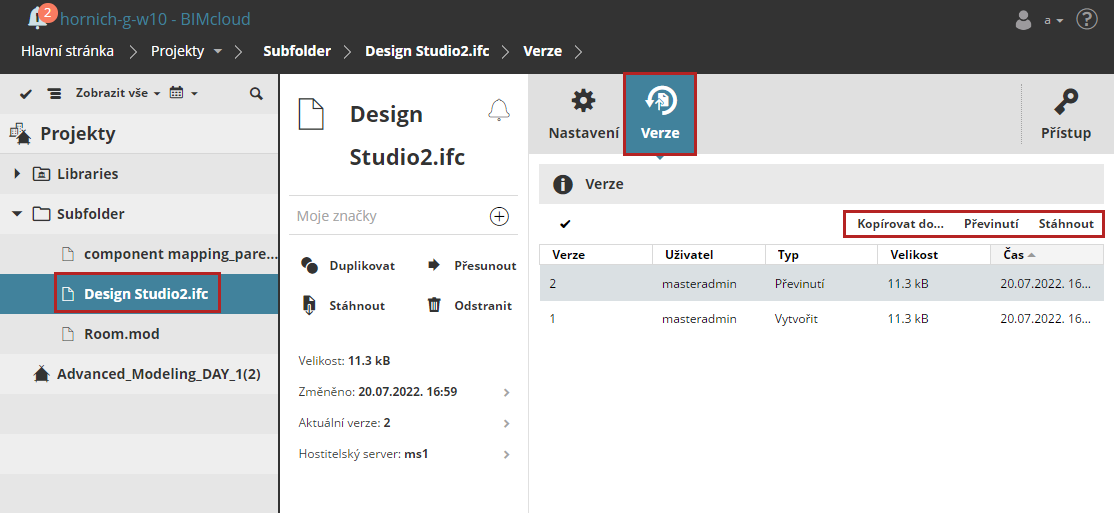The width and height of the screenshot is (1114, 513).
Task: Add a tag with the plus icon
Action: pyautogui.click(x=499, y=216)
